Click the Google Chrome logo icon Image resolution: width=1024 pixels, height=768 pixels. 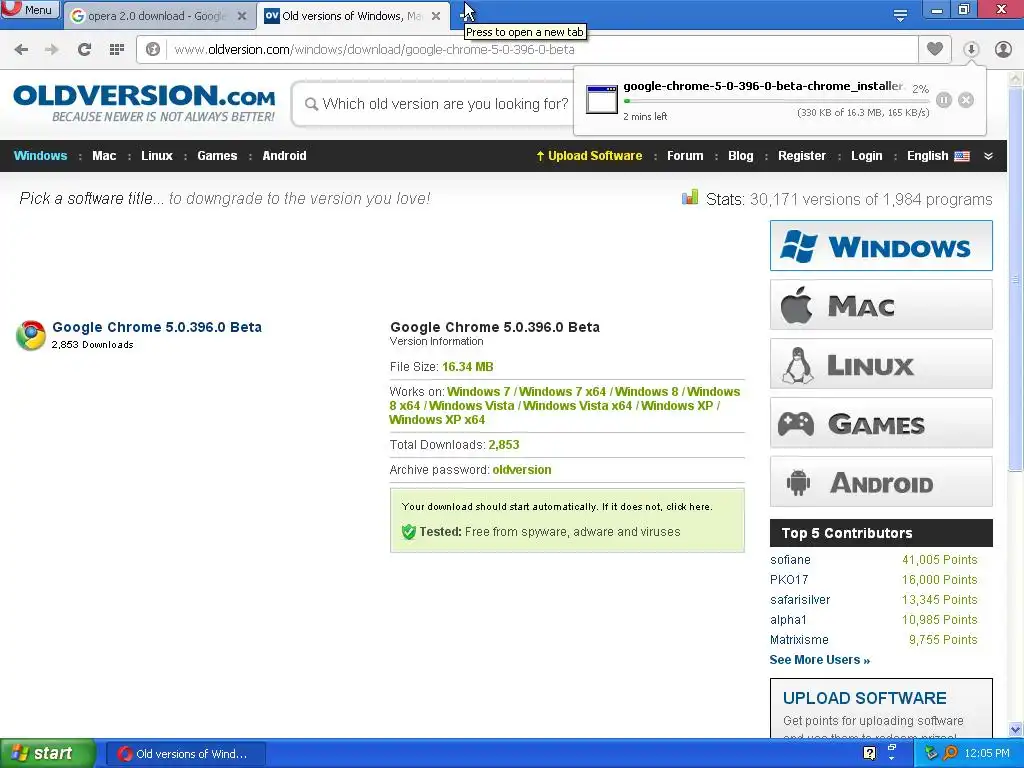[31, 335]
